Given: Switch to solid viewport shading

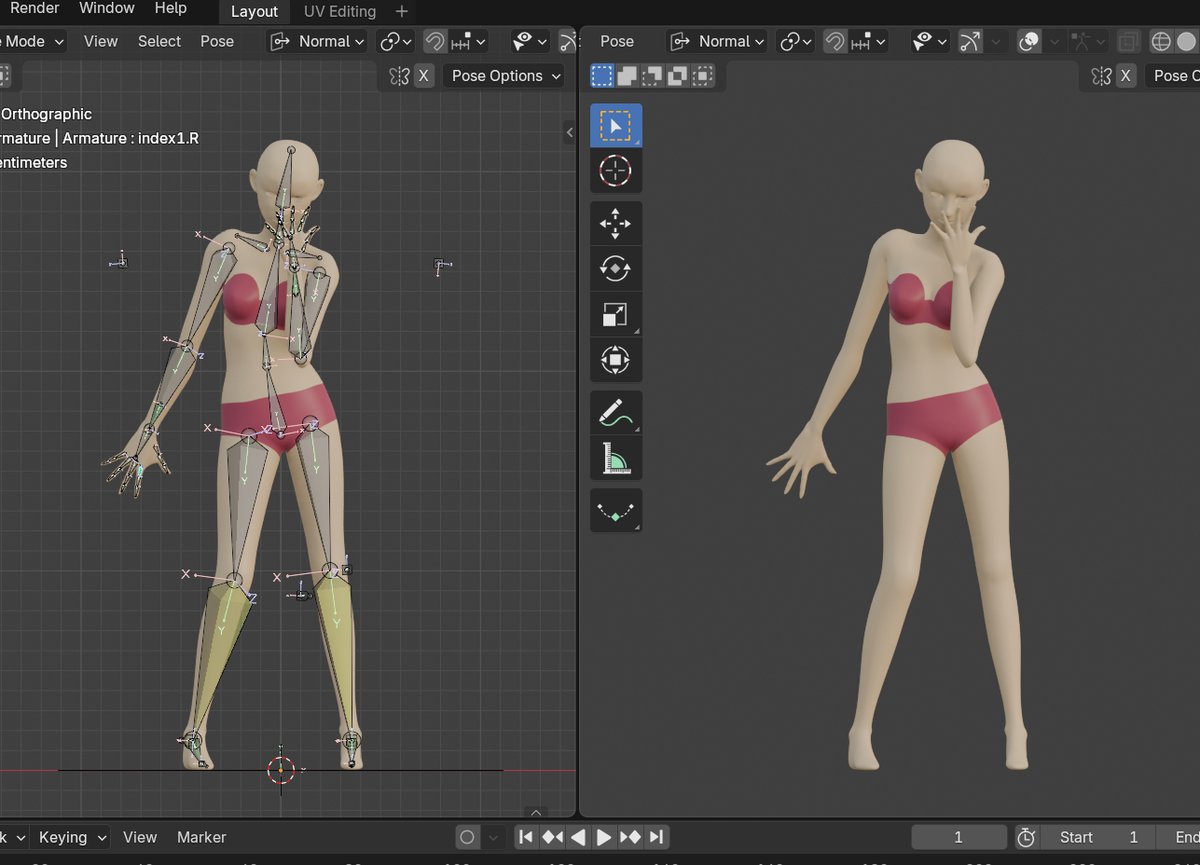Looking at the screenshot, I should [x=1186, y=42].
